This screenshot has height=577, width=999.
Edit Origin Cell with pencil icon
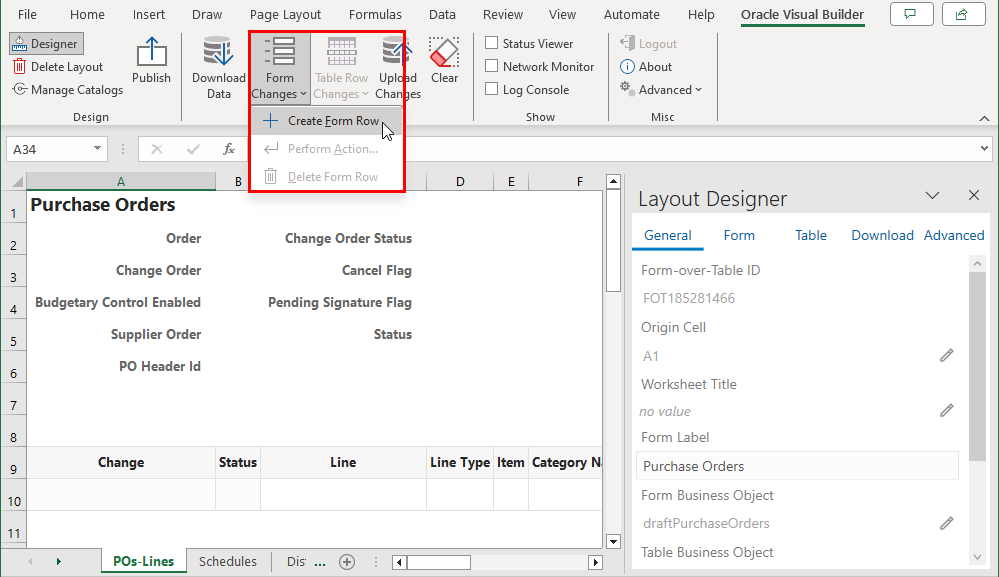[946, 356]
